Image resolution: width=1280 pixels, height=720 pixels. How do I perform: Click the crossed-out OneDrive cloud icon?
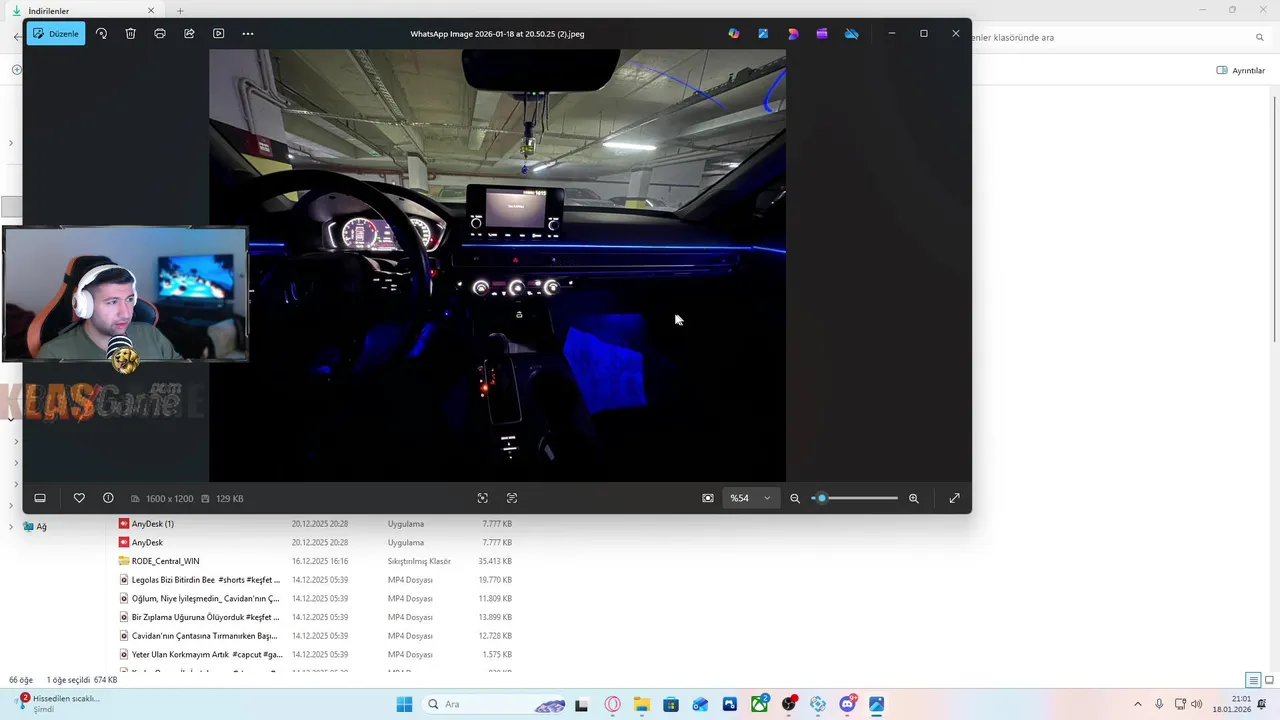[x=851, y=33]
